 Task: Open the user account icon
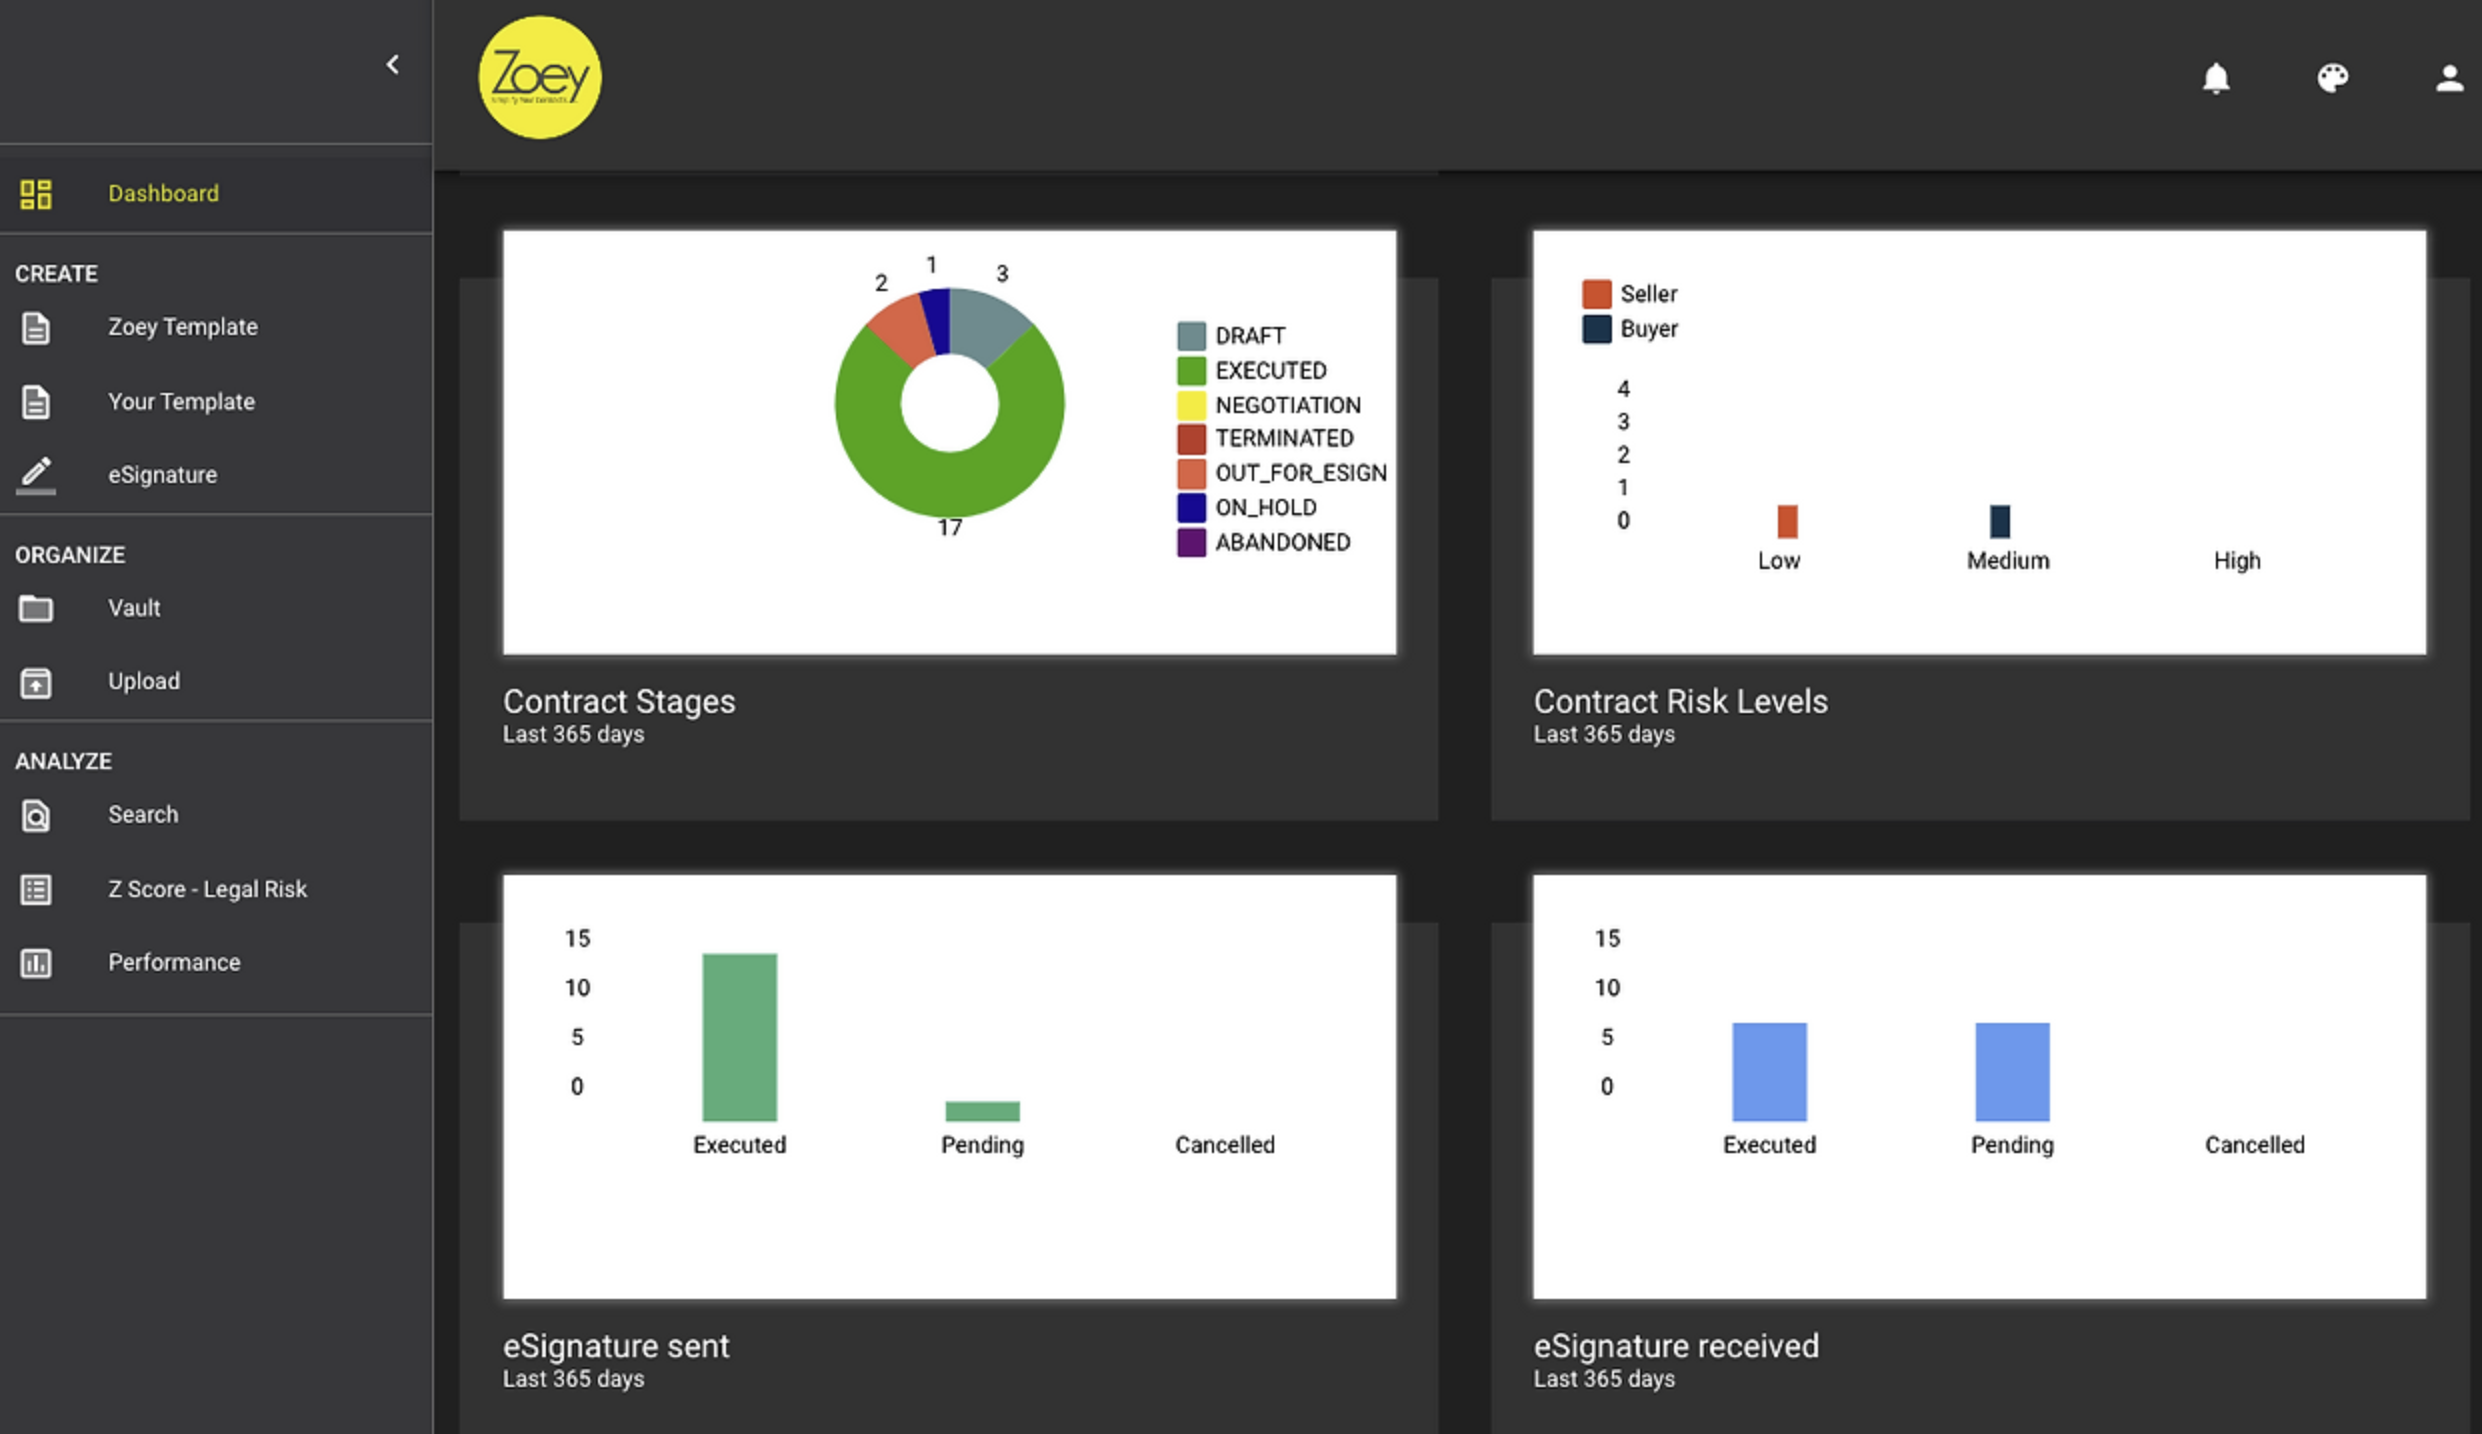coord(2448,78)
